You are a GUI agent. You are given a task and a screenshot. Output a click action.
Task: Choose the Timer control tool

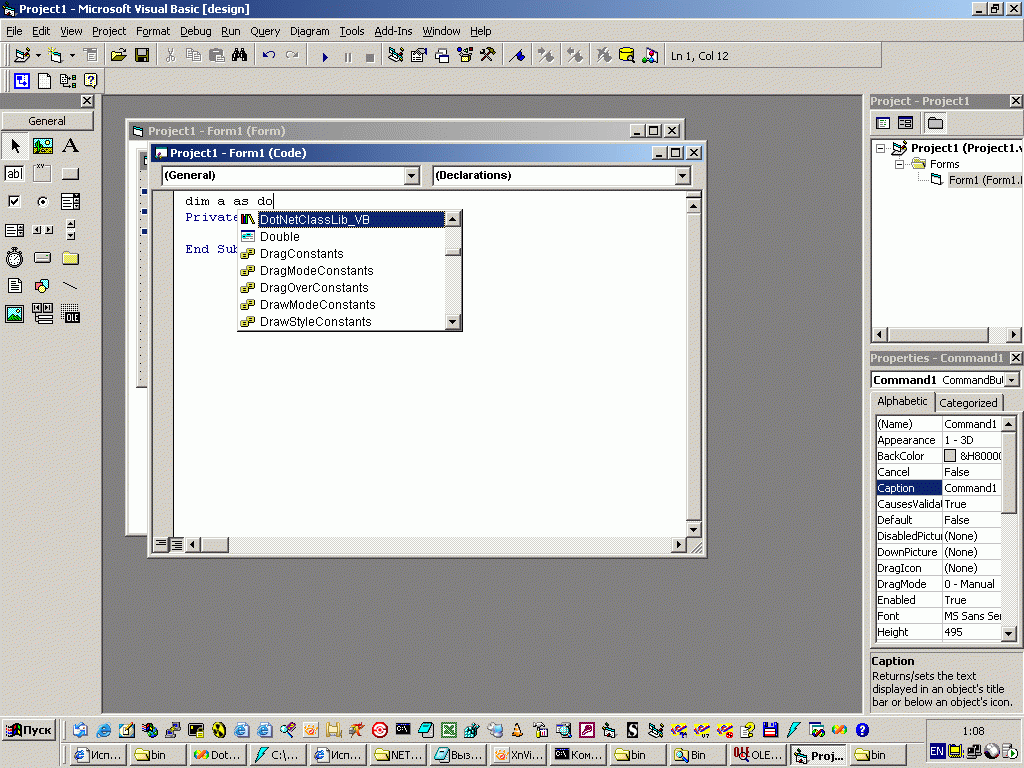(14, 258)
